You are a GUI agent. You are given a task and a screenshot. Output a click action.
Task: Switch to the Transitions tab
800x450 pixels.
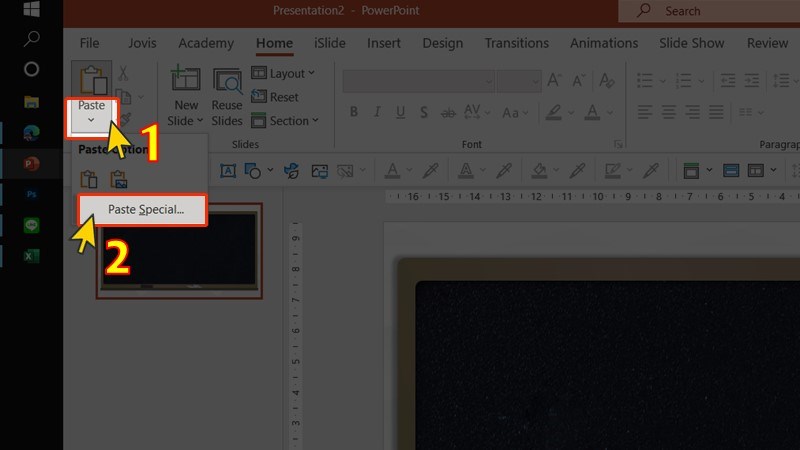517,43
